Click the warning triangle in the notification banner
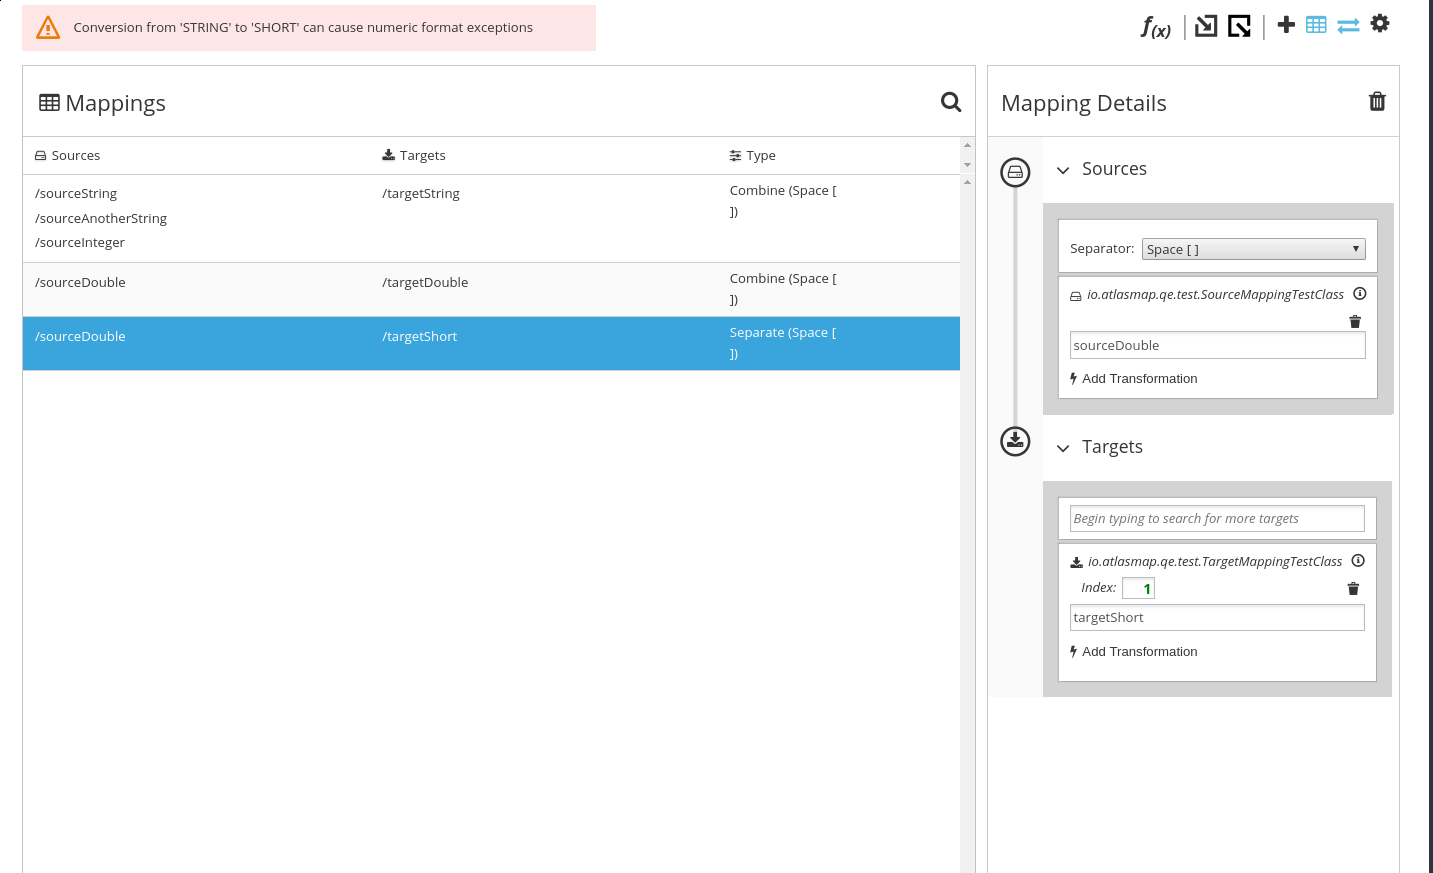The width and height of the screenshot is (1433, 873). coord(48,27)
